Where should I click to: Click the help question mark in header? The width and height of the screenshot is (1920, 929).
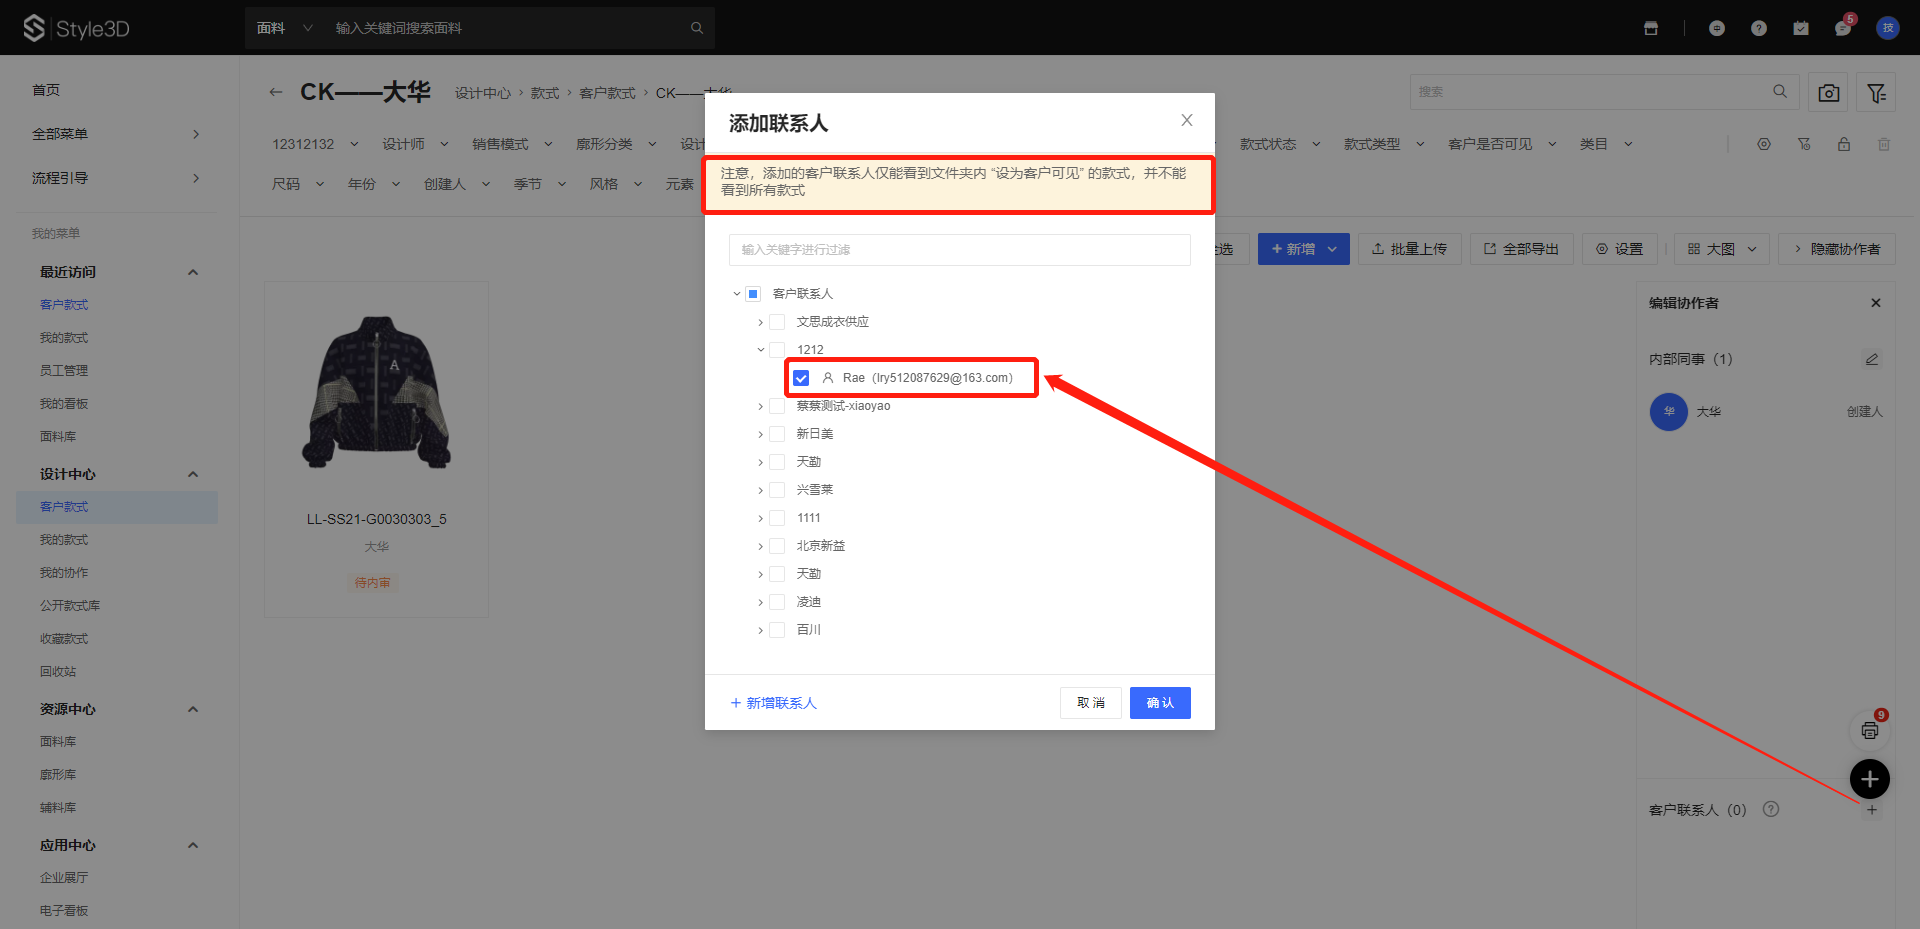click(x=1758, y=28)
